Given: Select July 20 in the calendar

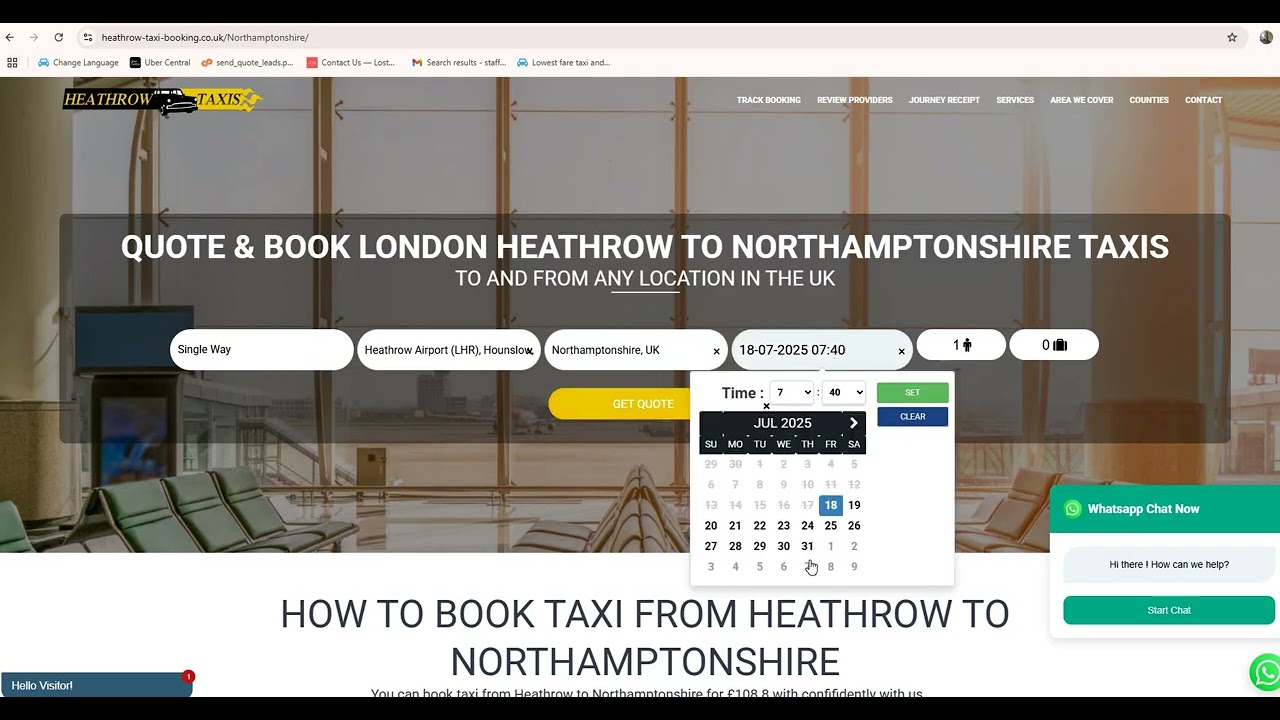Looking at the screenshot, I should coord(711,526).
